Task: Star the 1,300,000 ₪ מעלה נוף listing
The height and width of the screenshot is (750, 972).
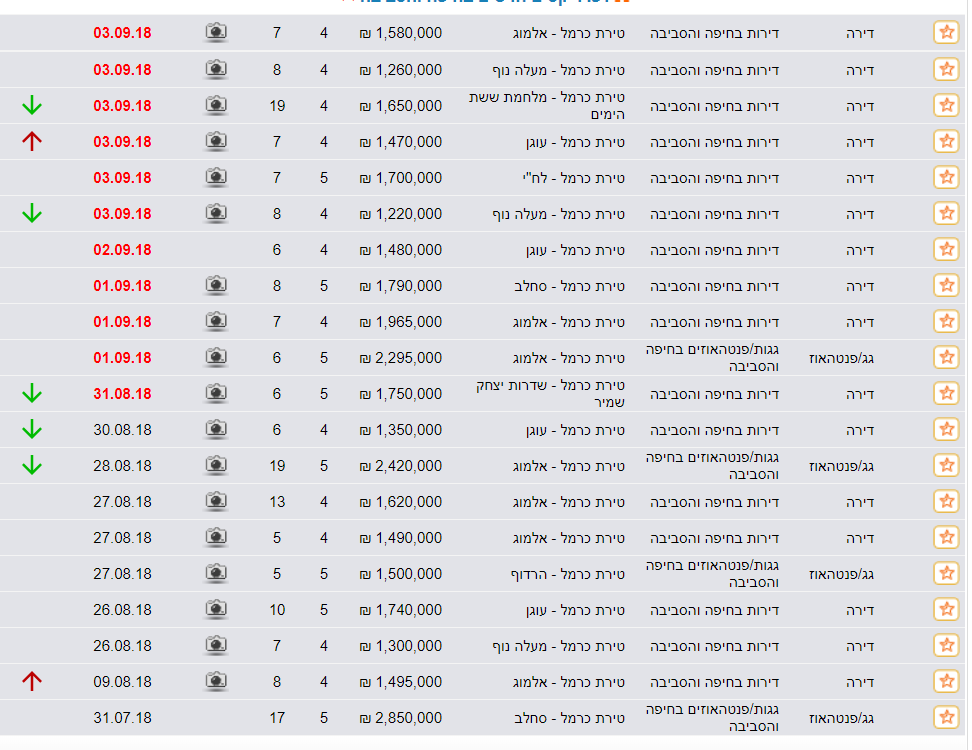Action: coord(946,645)
